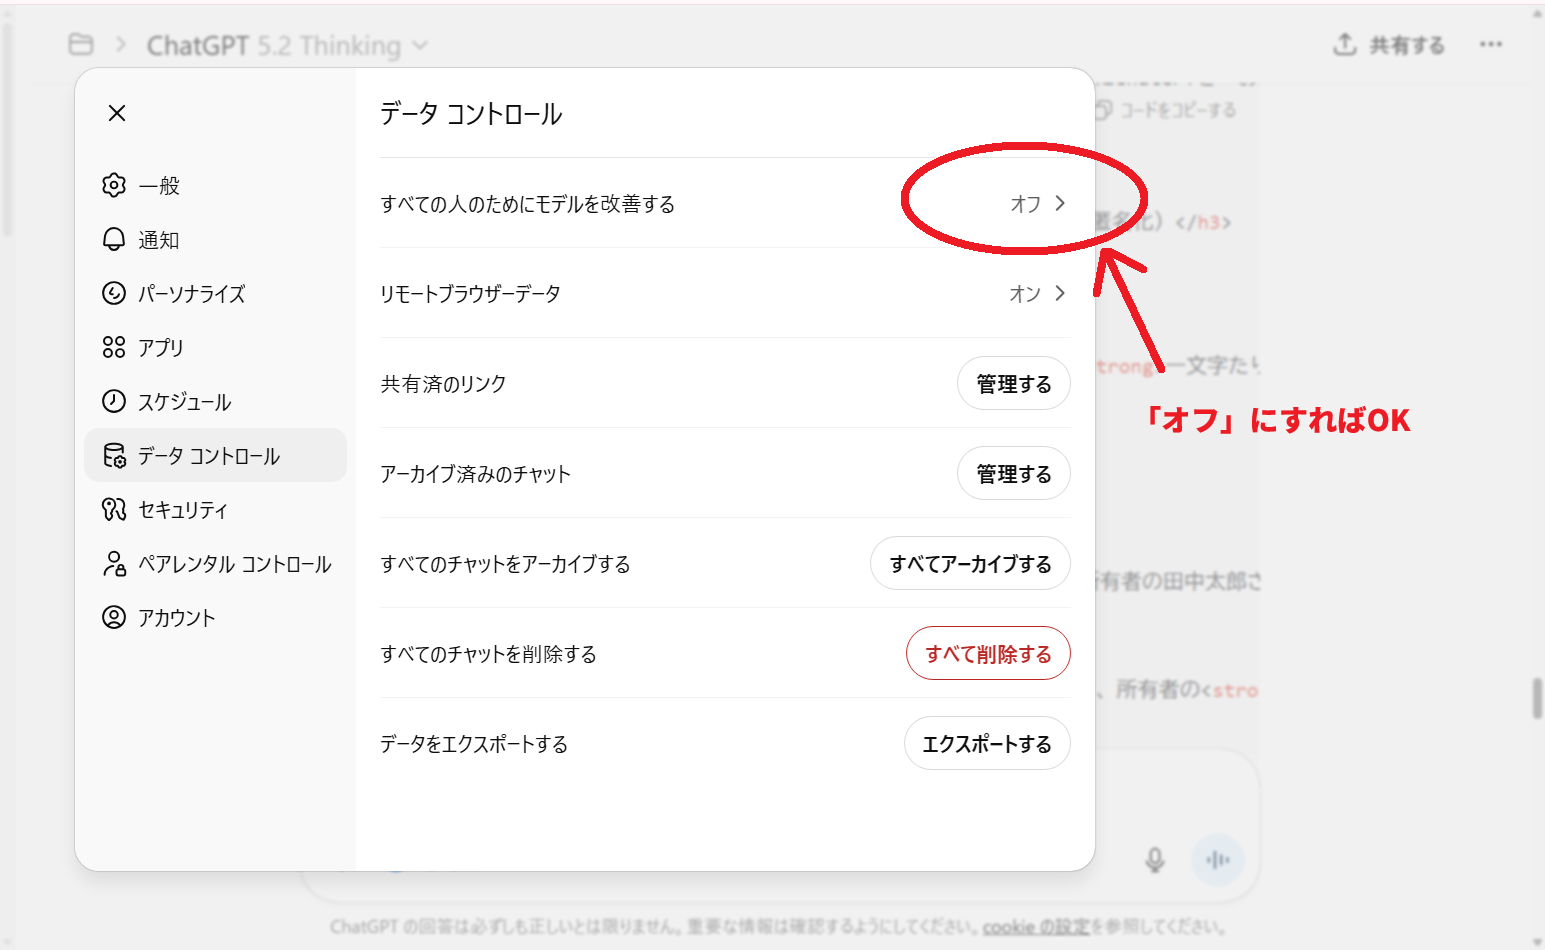Image resolution: width=1545 pixels, height=950 pixels.
Task: Click the clock icon for スケジュール
Action: click(114, 401)
